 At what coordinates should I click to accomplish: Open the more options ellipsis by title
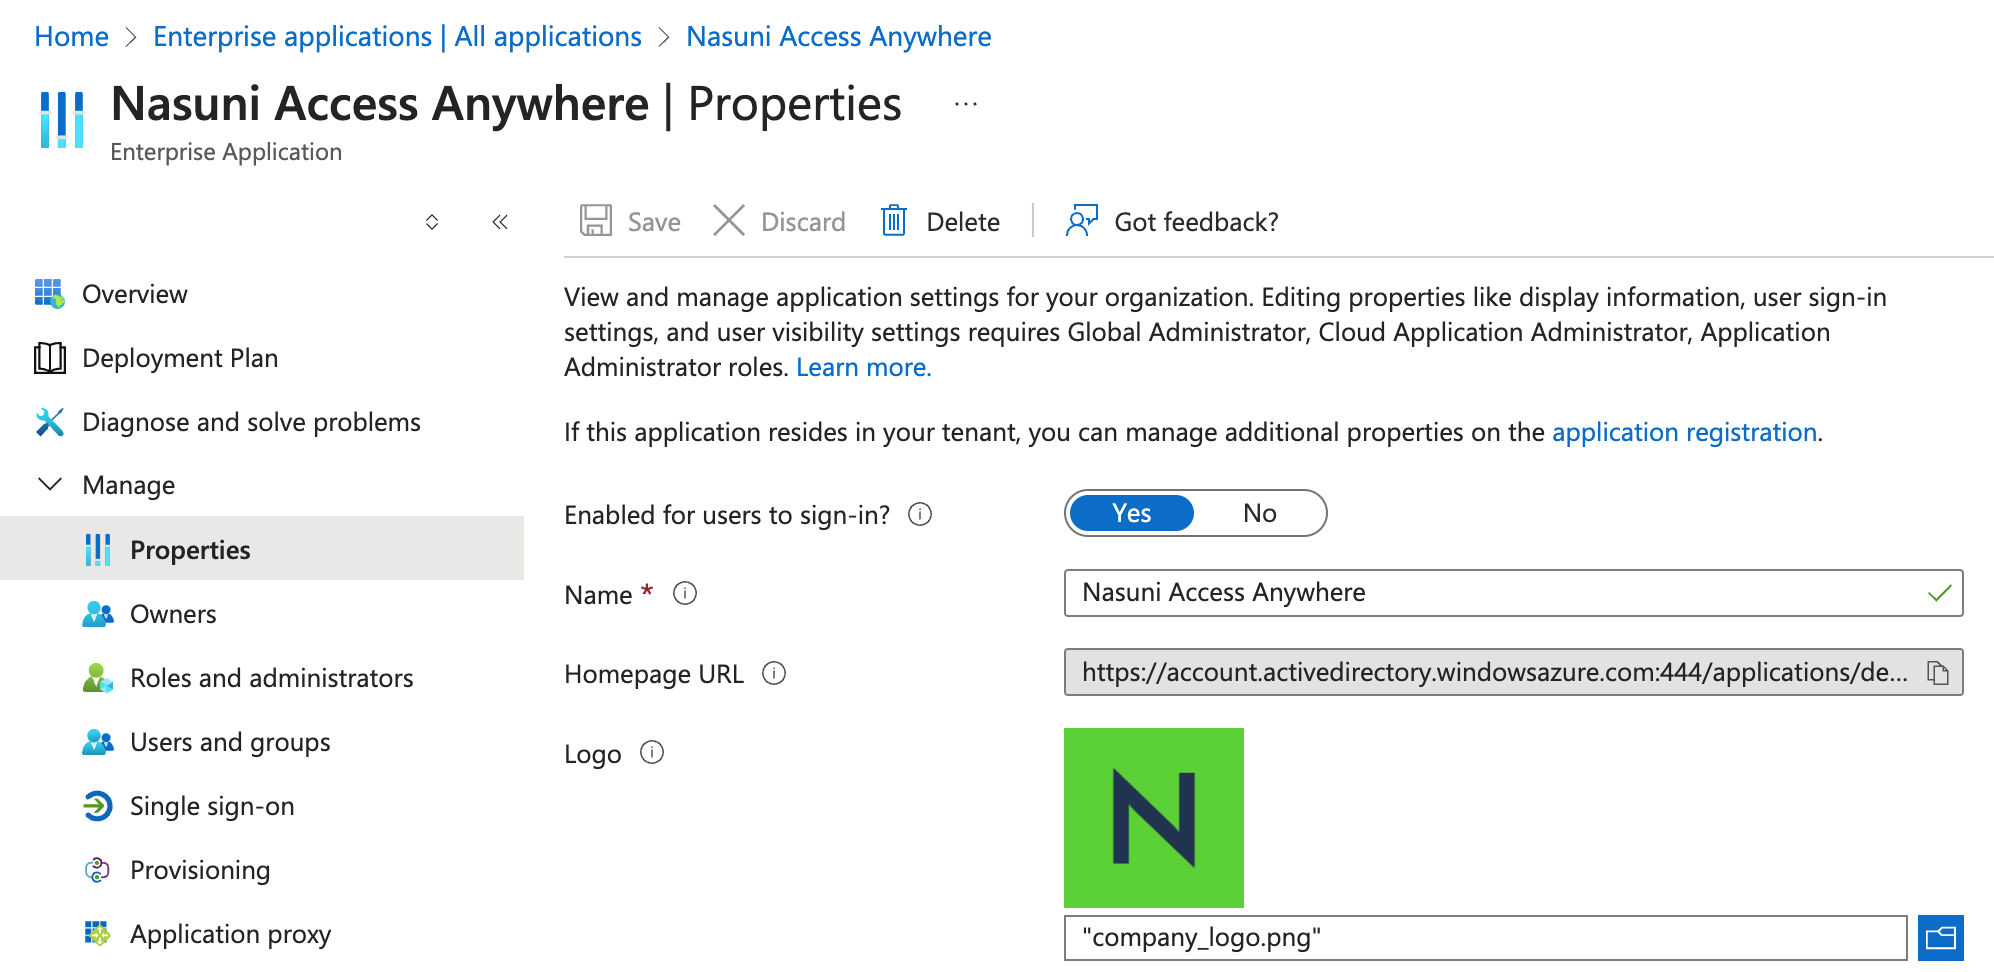965,105
